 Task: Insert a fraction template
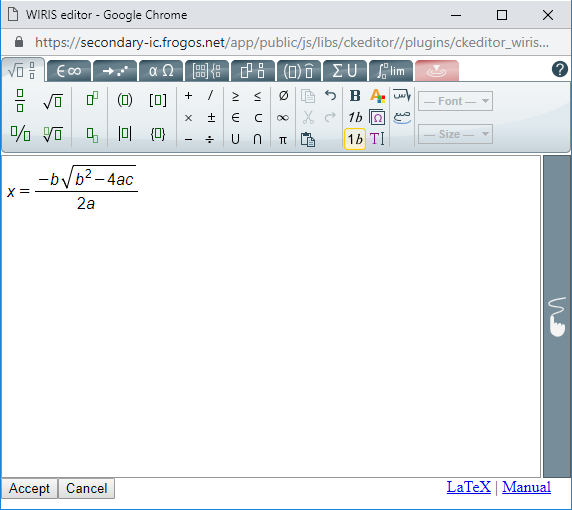pos(20,100)
